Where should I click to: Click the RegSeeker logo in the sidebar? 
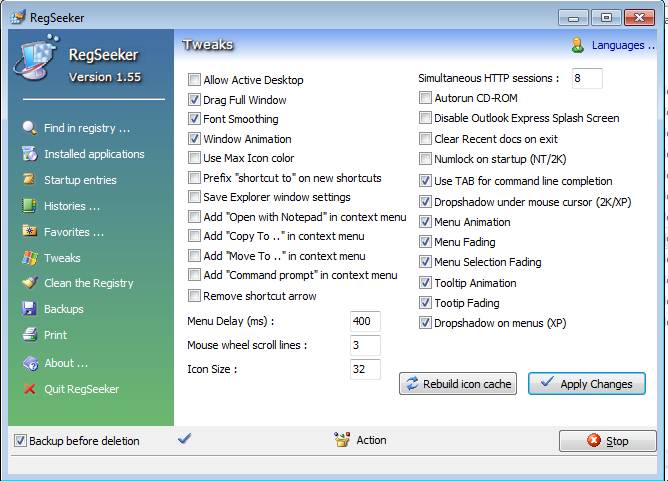coord(36,58)
